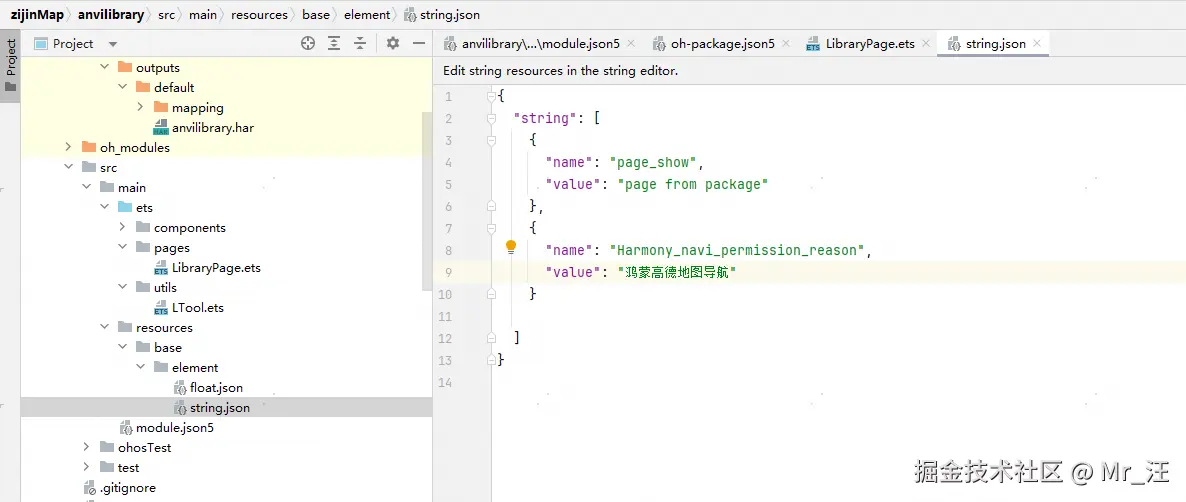Click "page from package" value in editor
1186x502 pixels.
[x=693, y=184]
